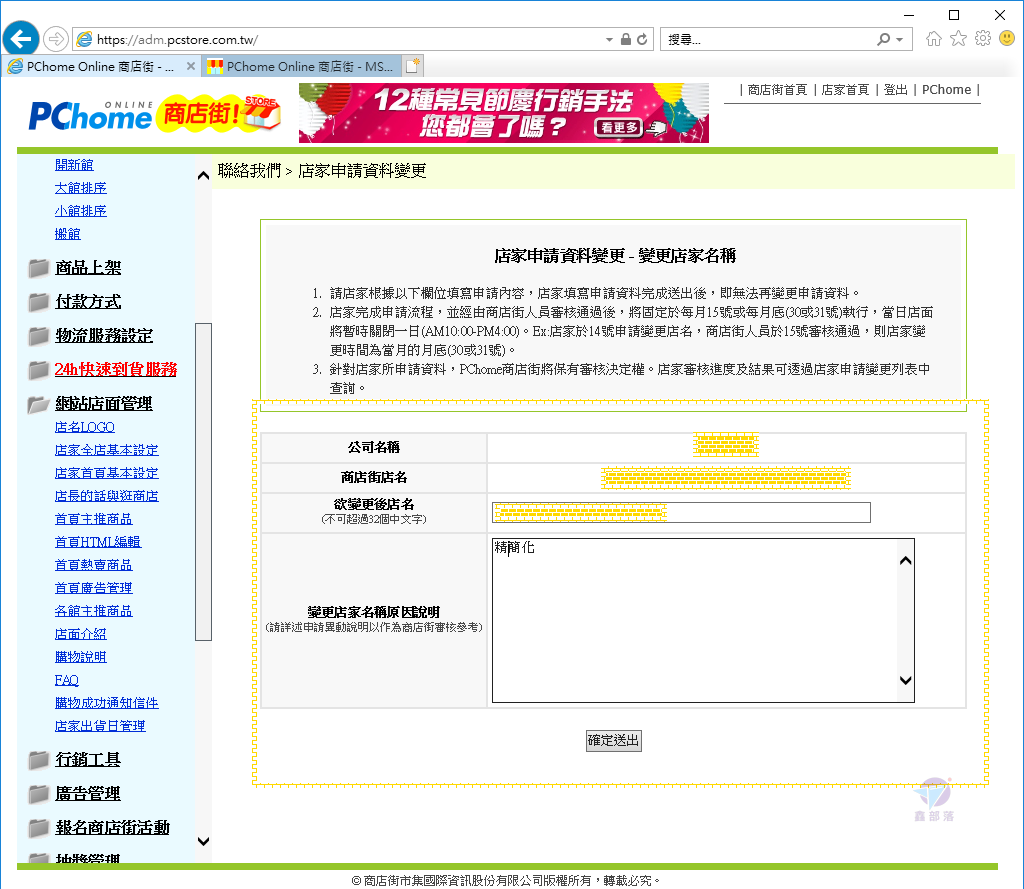Open the search provider dropdown arrow

[x=900, y=40]
